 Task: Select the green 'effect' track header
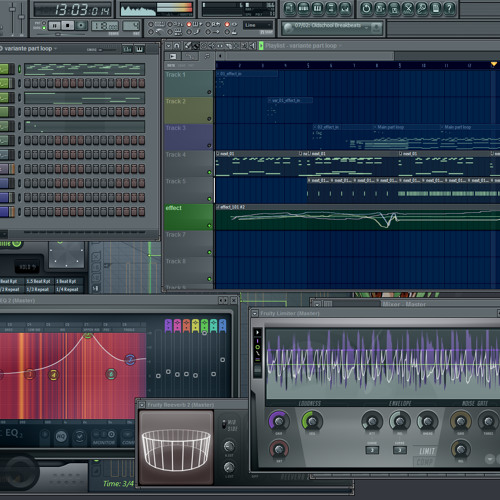pyautogui.click(x=189, y=217)
